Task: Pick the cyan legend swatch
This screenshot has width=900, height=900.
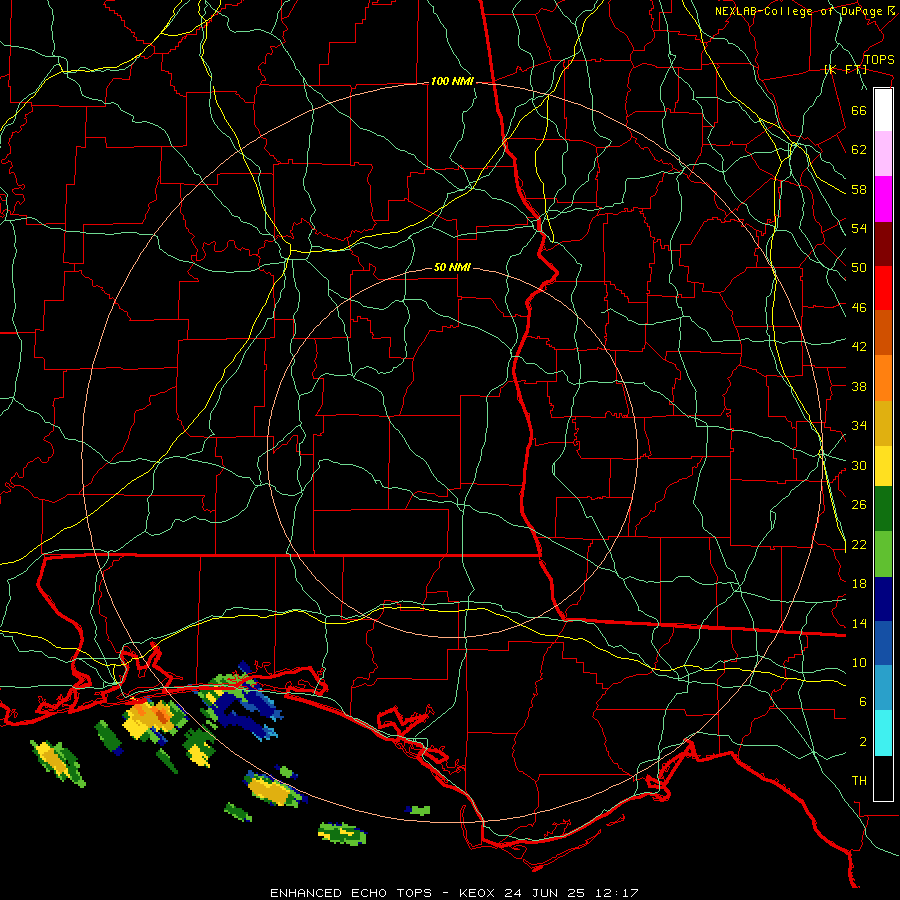Action: (883, 733)
